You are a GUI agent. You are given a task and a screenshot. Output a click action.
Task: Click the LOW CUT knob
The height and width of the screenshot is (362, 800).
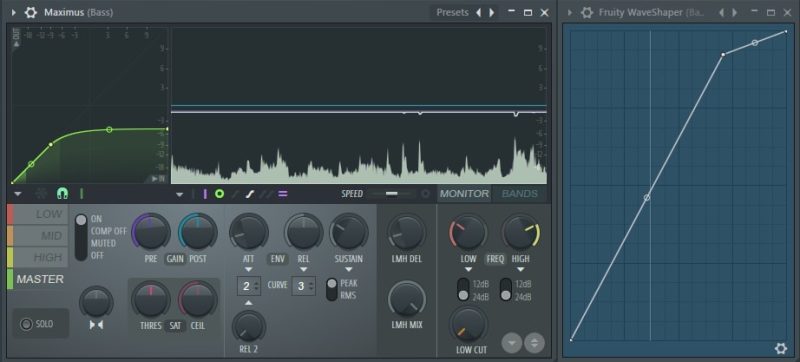click(x=468, y=325)
